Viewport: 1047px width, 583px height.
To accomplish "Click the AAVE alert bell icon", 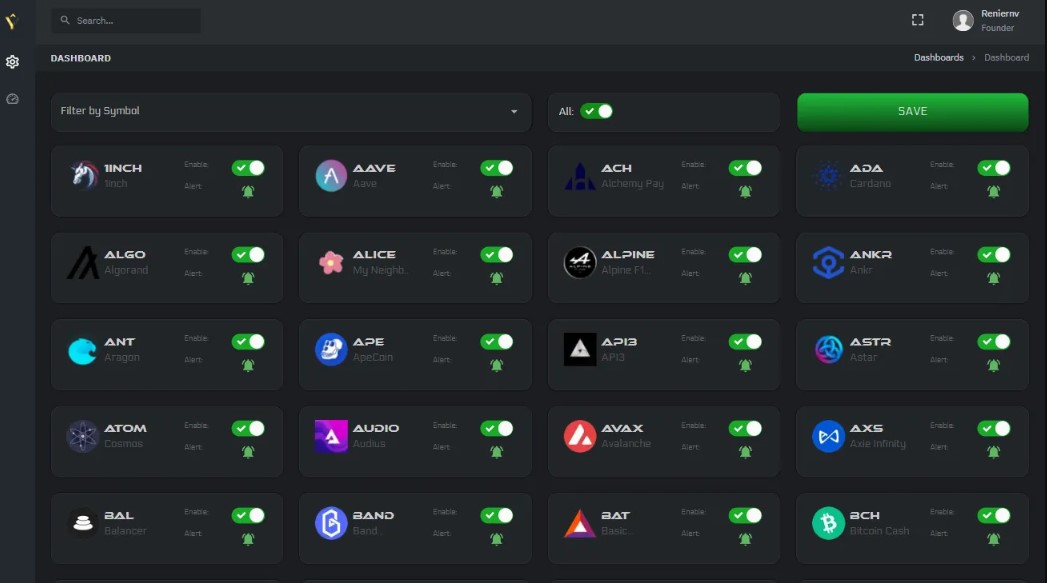I will coord(496,191).
